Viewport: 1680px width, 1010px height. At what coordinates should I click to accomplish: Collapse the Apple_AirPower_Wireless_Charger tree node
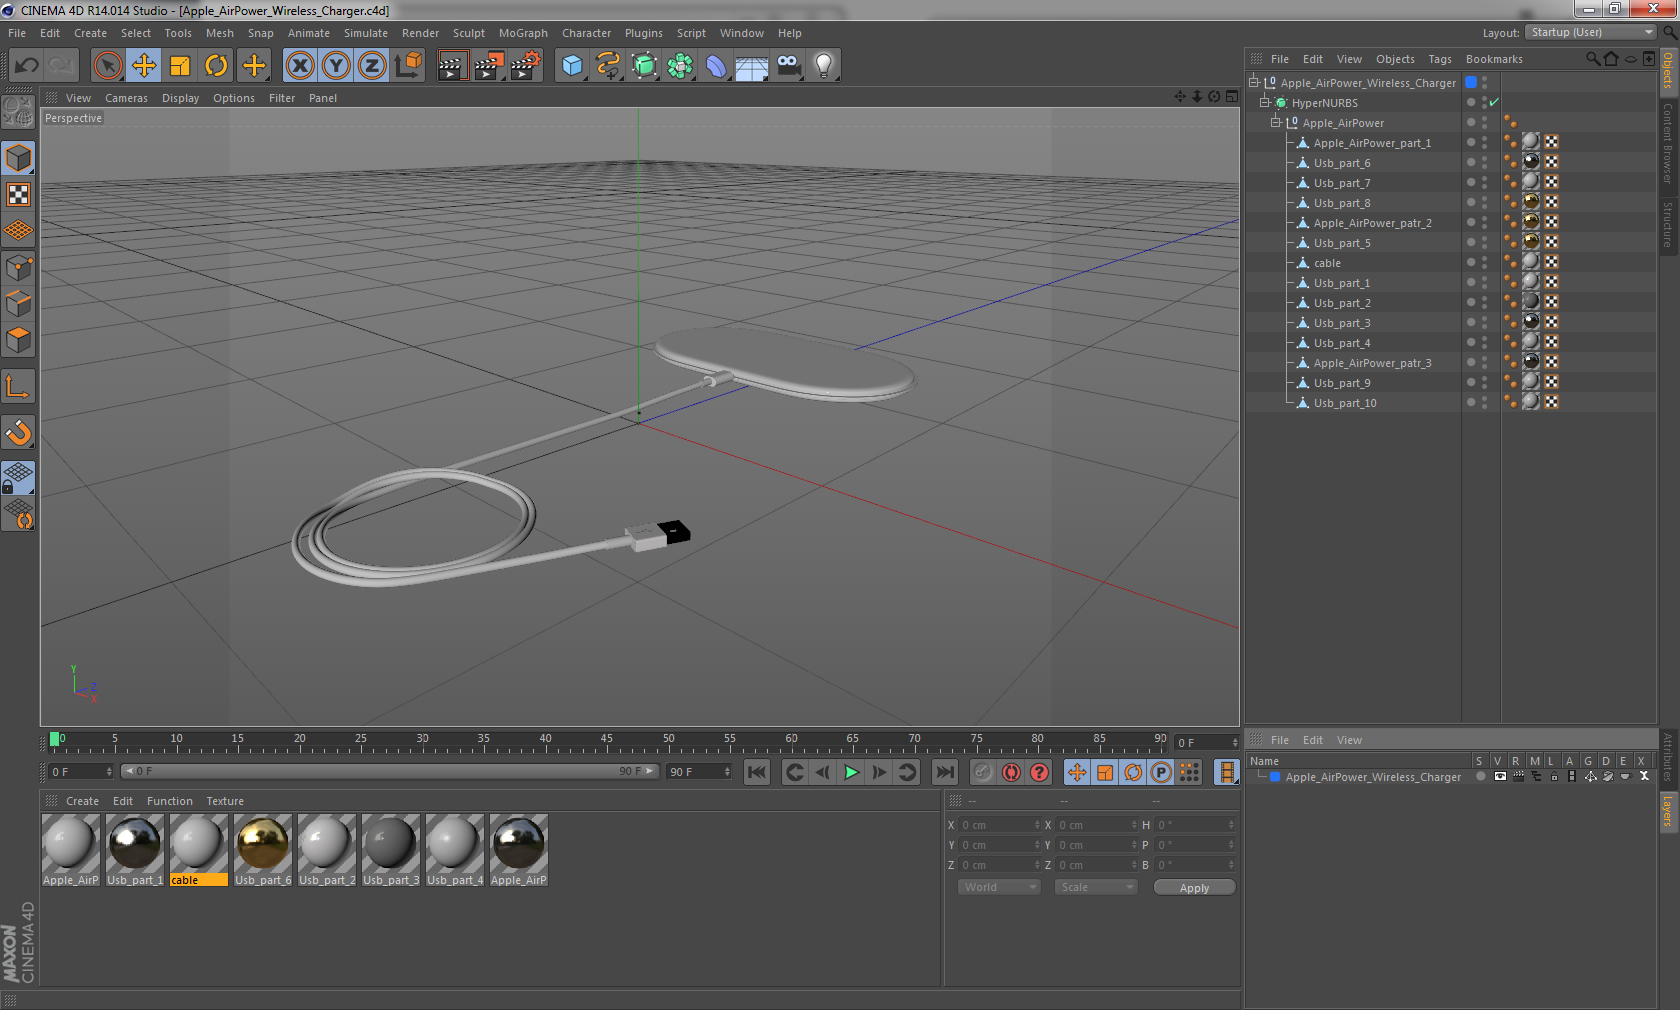click(1253, 82)
